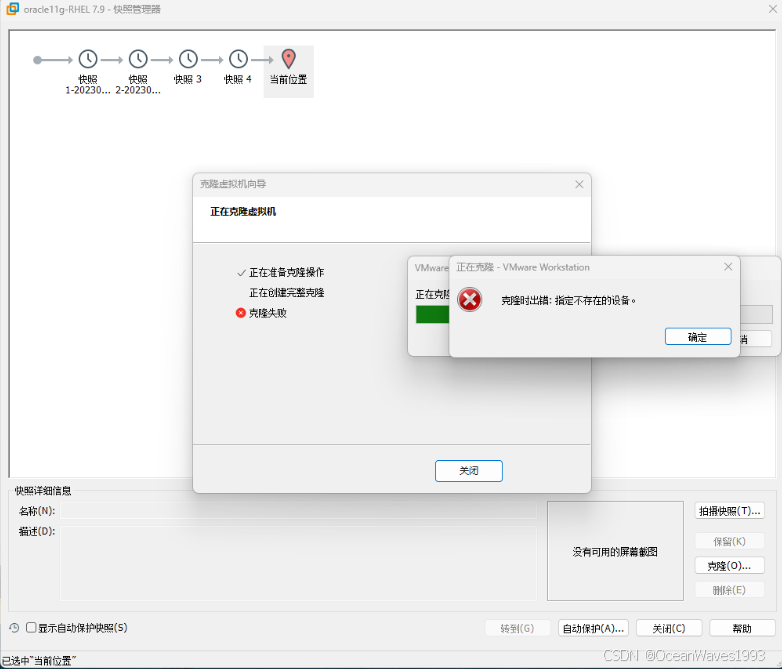Close the 克隆虚拟机向导 window
Image resolution: width=782 pixels, height=669 pixels.
coord(579,185)
